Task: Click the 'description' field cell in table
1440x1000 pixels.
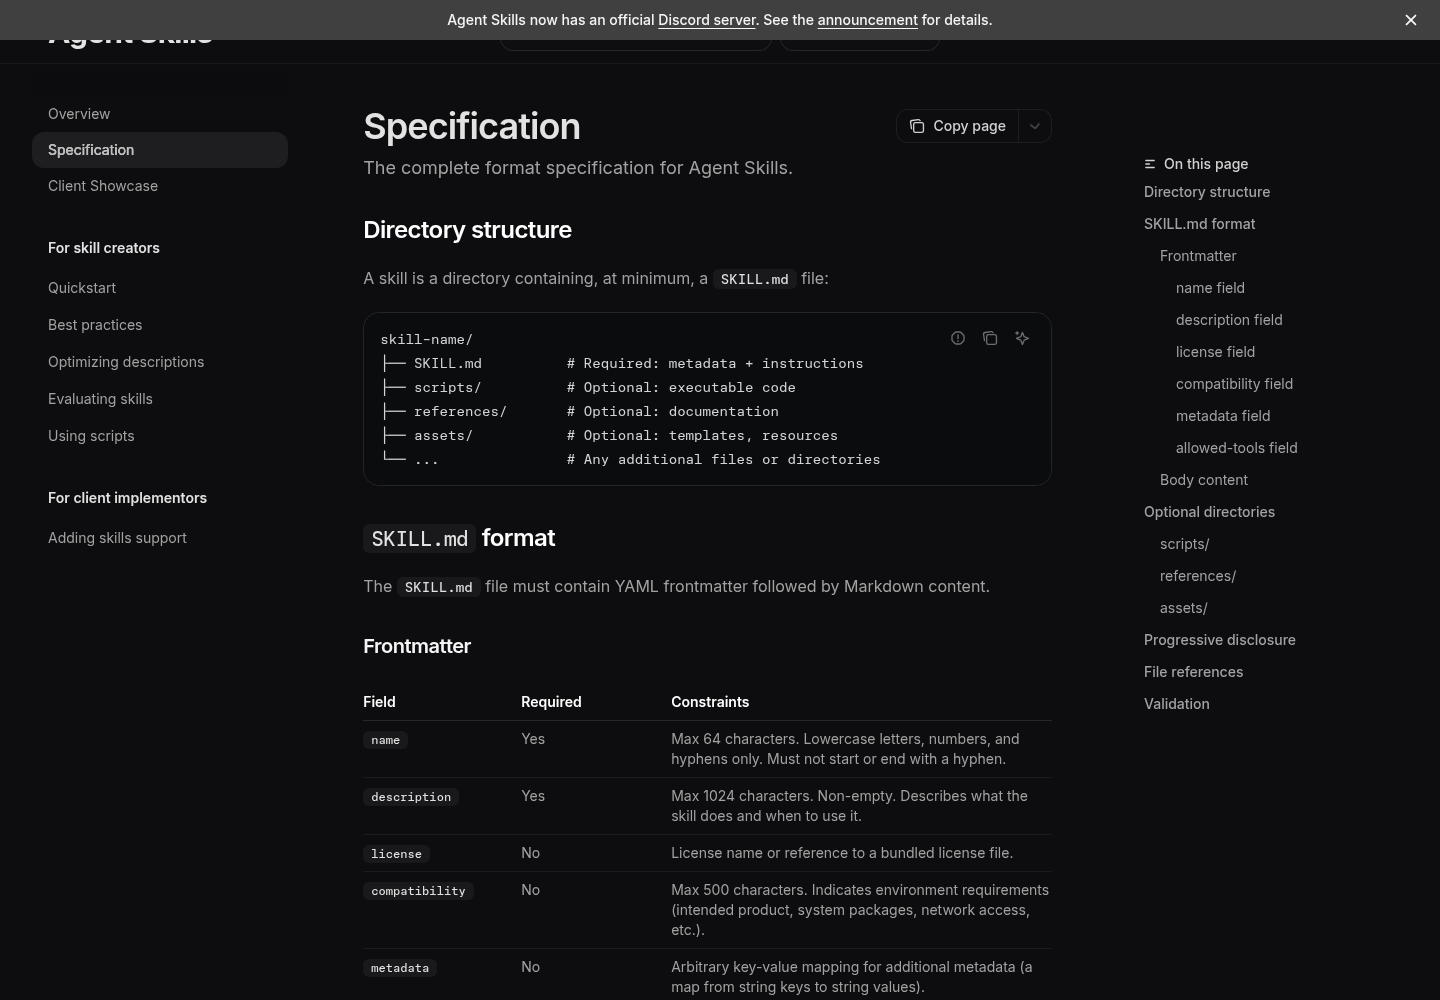Action: coord(411,797)
